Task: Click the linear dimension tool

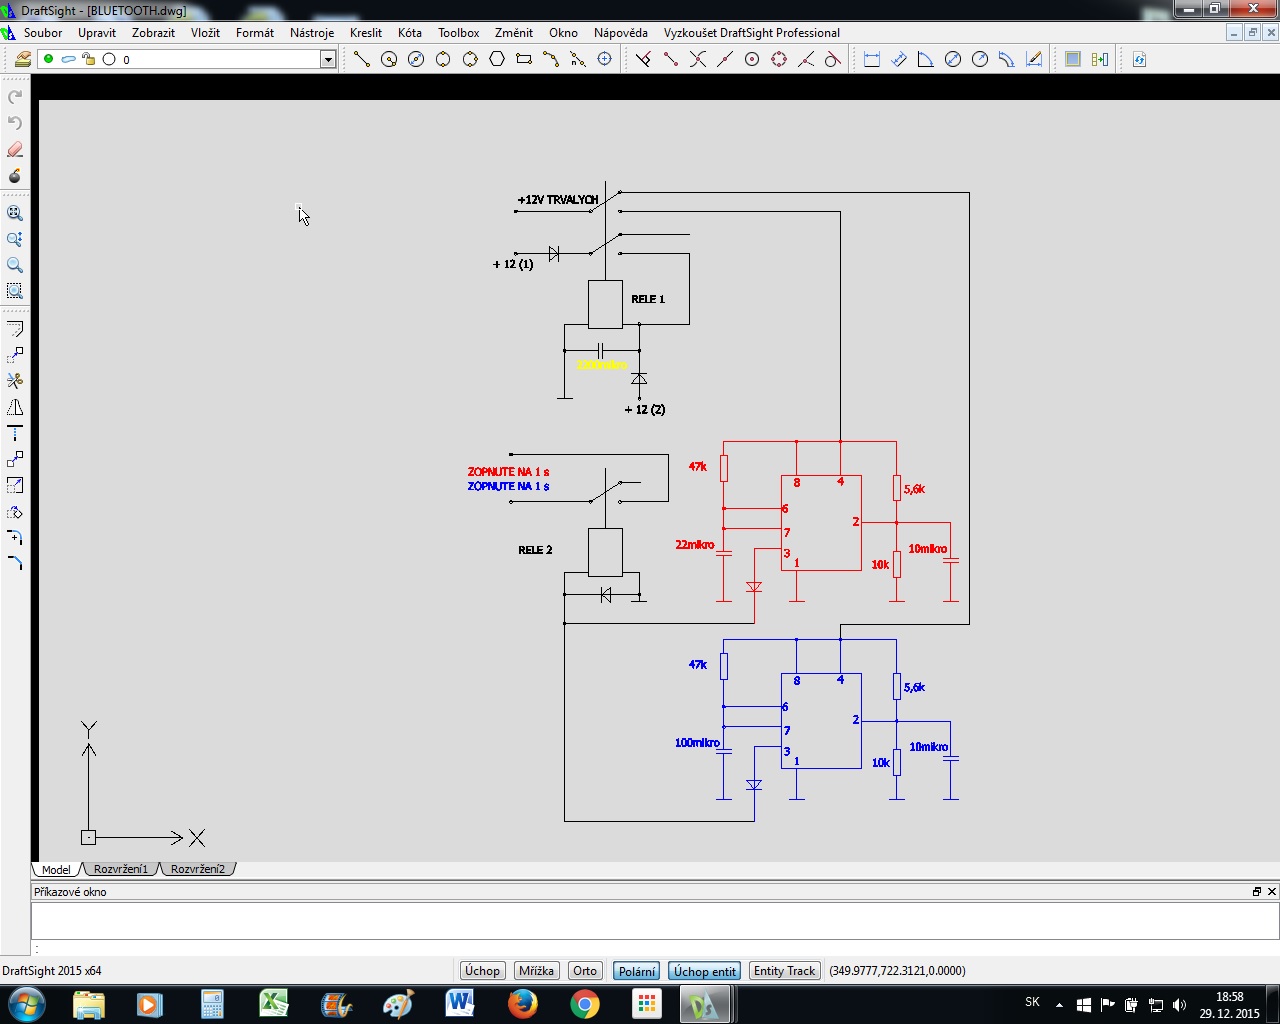Action: (x=871, y=60)
